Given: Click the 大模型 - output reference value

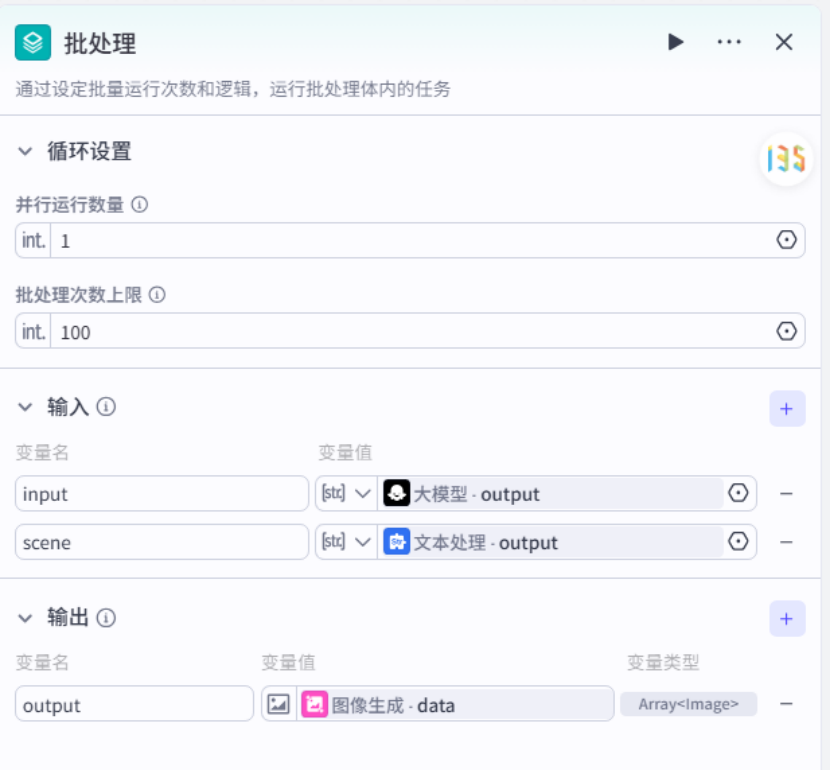Looking at the screenshot, I should tap(551, 494).
